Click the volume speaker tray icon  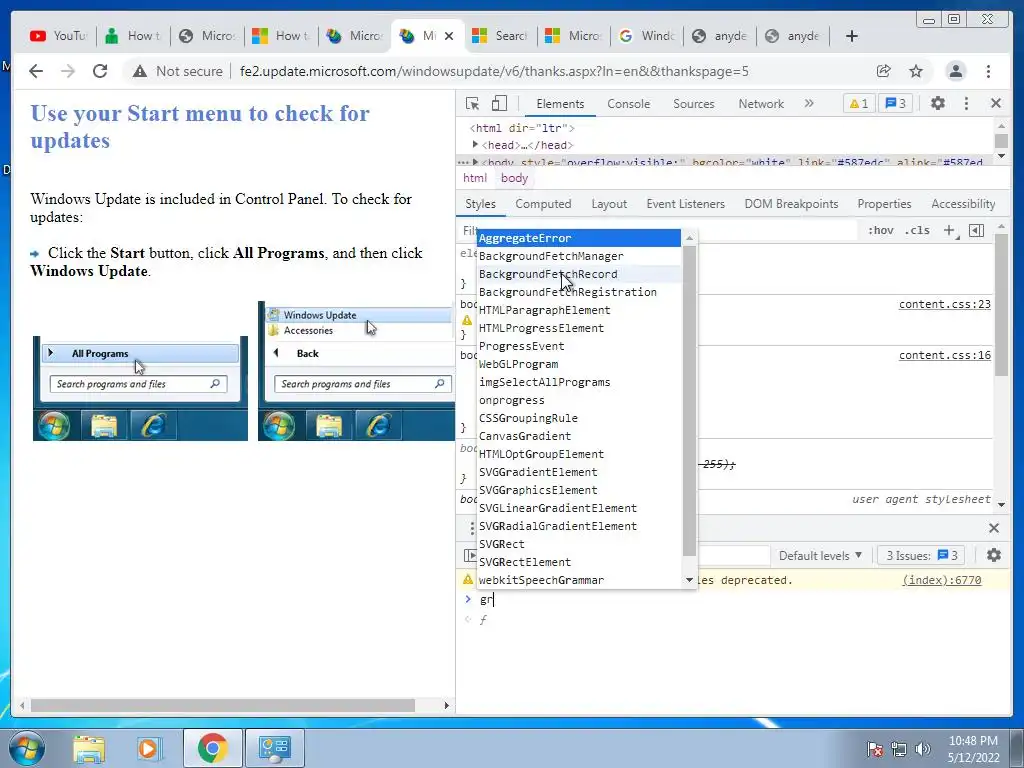coord(923,749)
